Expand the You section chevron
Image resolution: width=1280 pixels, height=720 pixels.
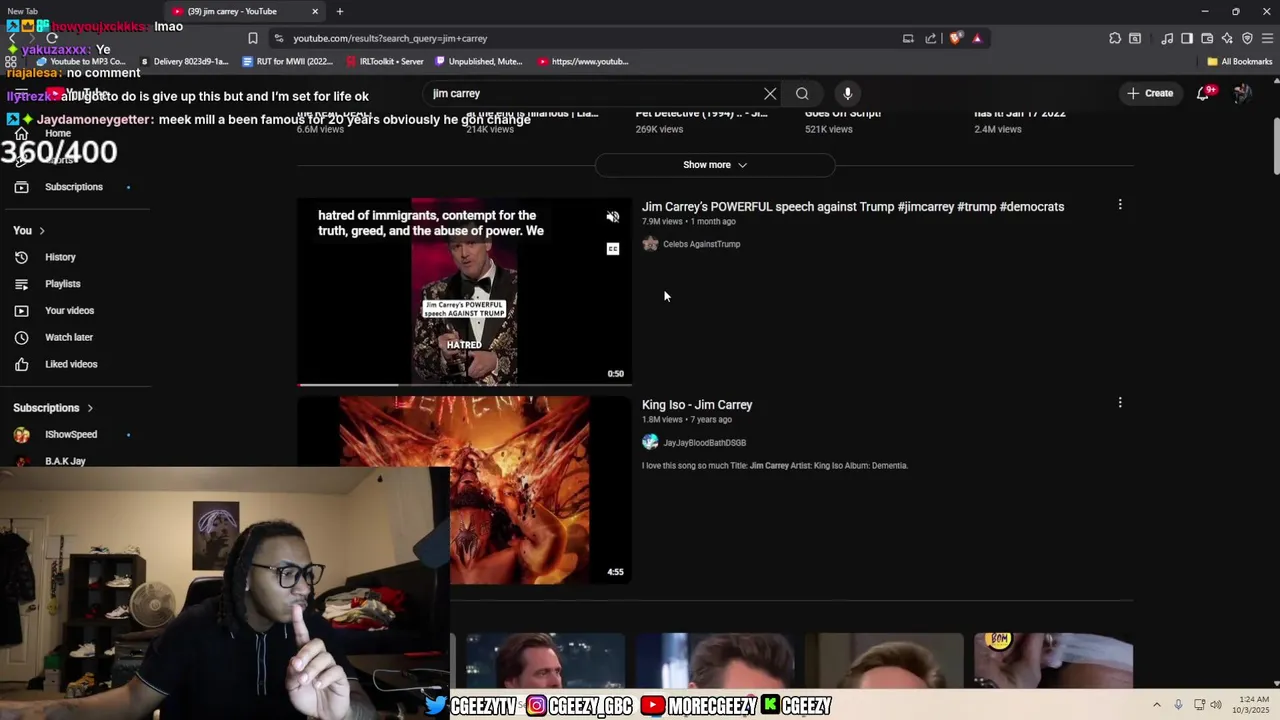pos(42,231)
